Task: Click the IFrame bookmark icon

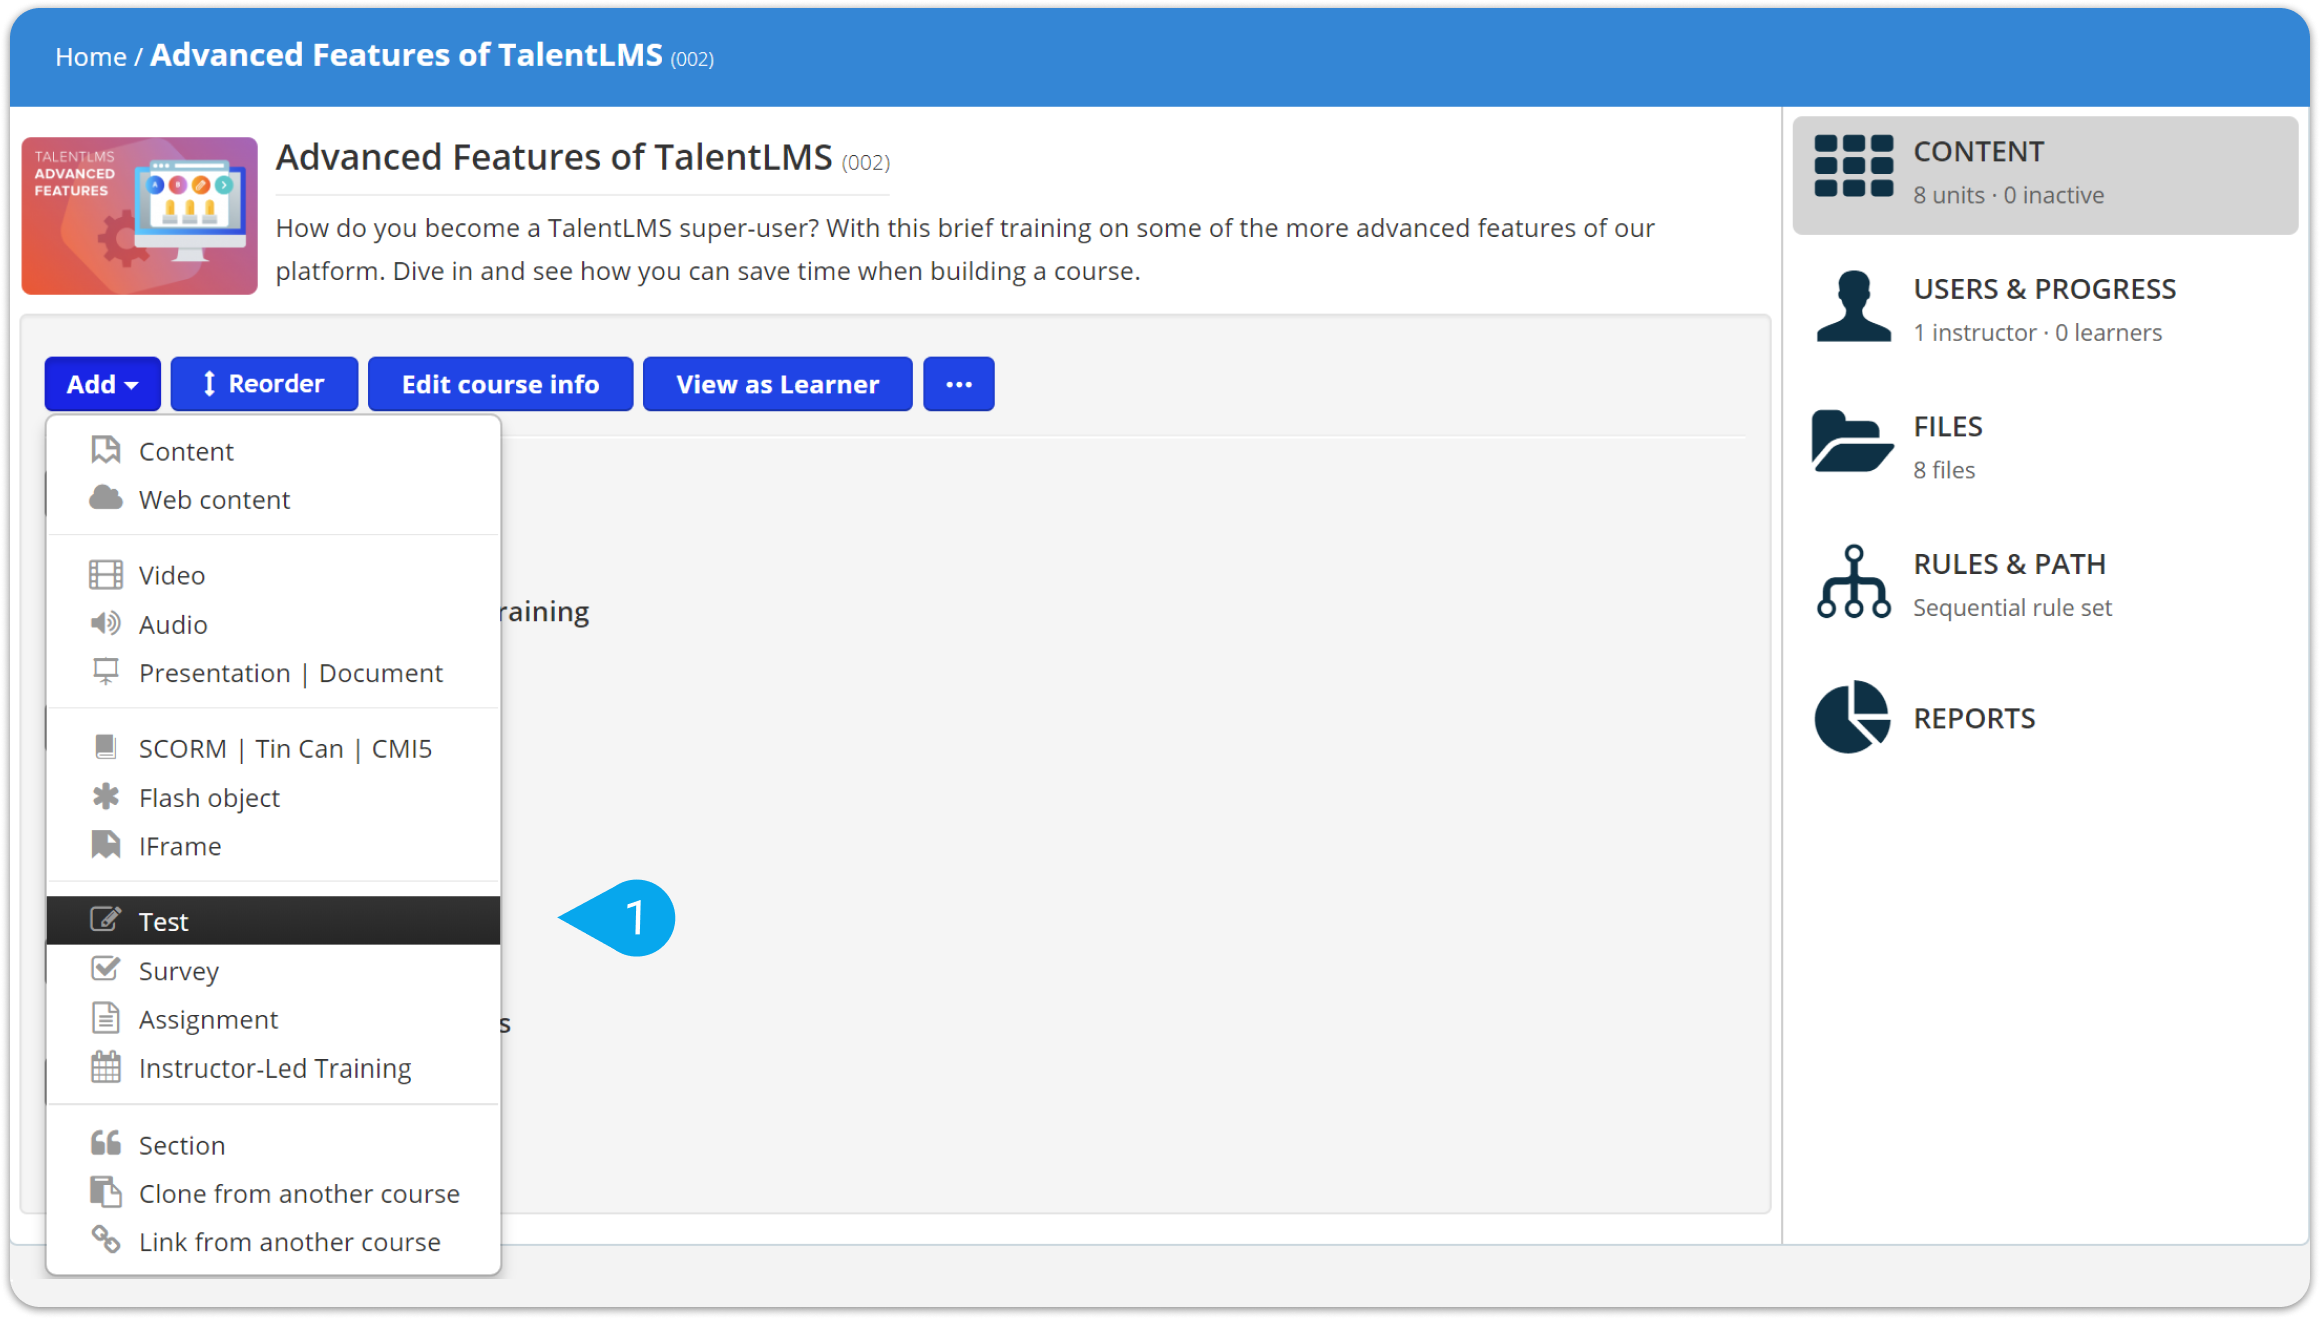Action: pos(105,845)
